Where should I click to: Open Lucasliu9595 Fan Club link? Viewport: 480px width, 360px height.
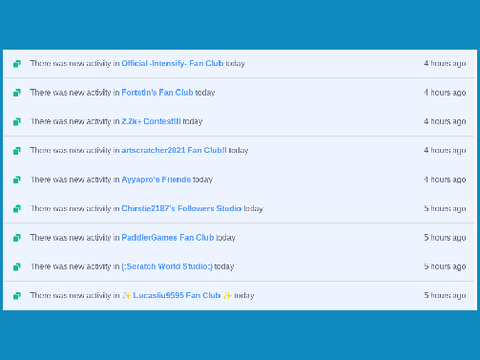click(177, 295)
